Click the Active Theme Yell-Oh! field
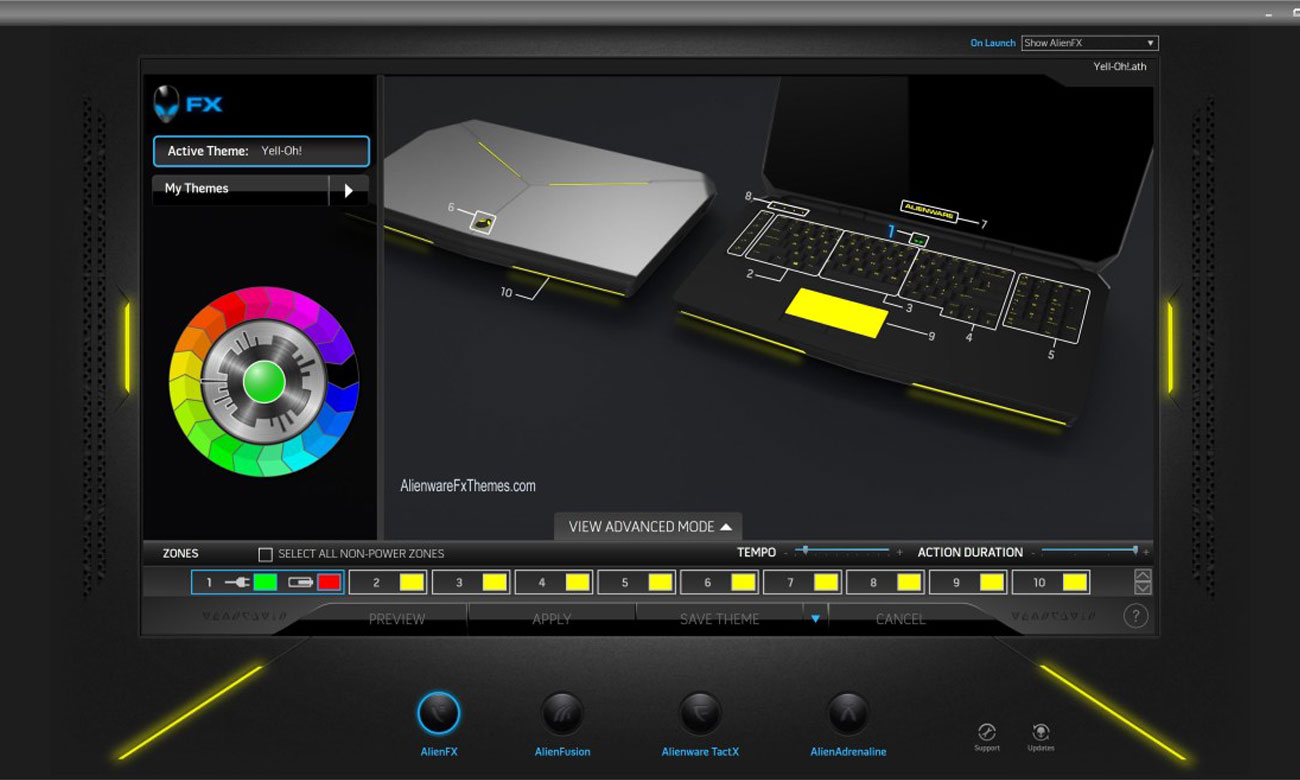 [x=261, y=151]
